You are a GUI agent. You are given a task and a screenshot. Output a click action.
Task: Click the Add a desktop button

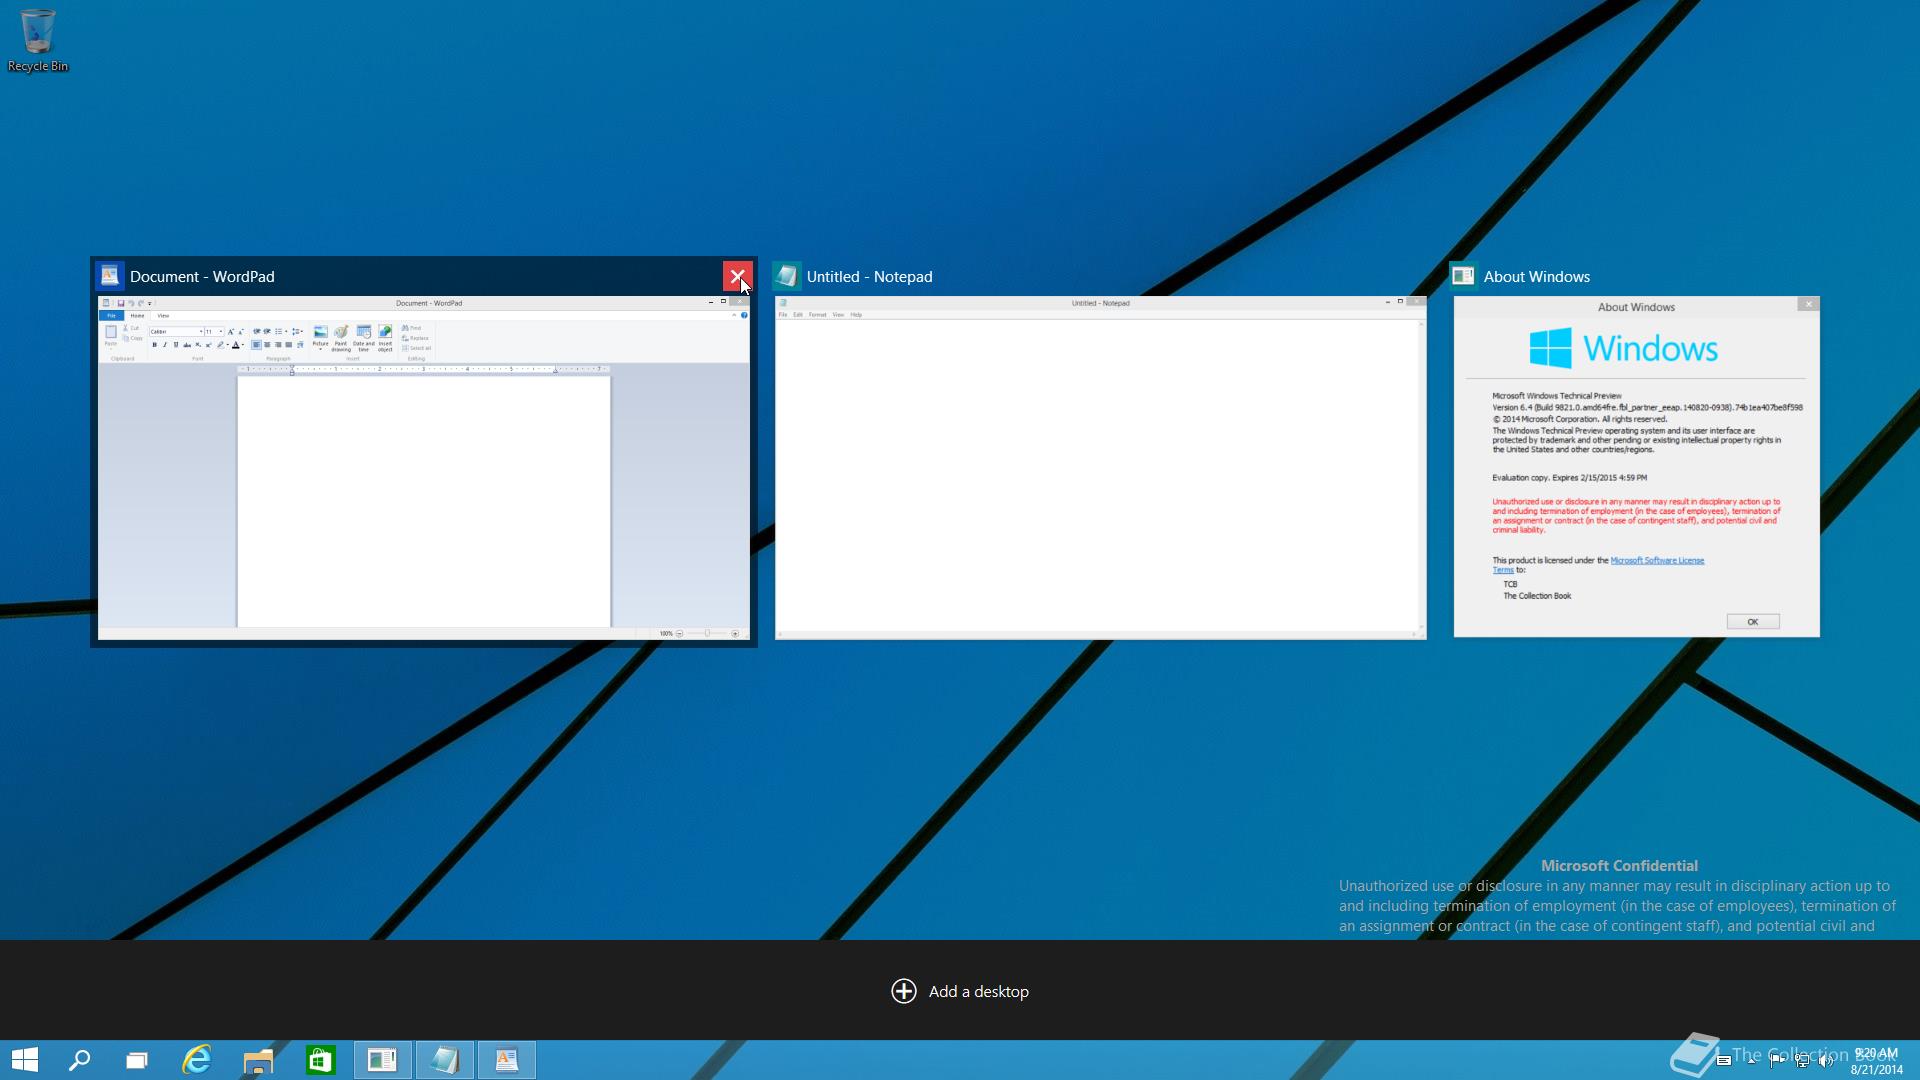(x=960, y=991)
